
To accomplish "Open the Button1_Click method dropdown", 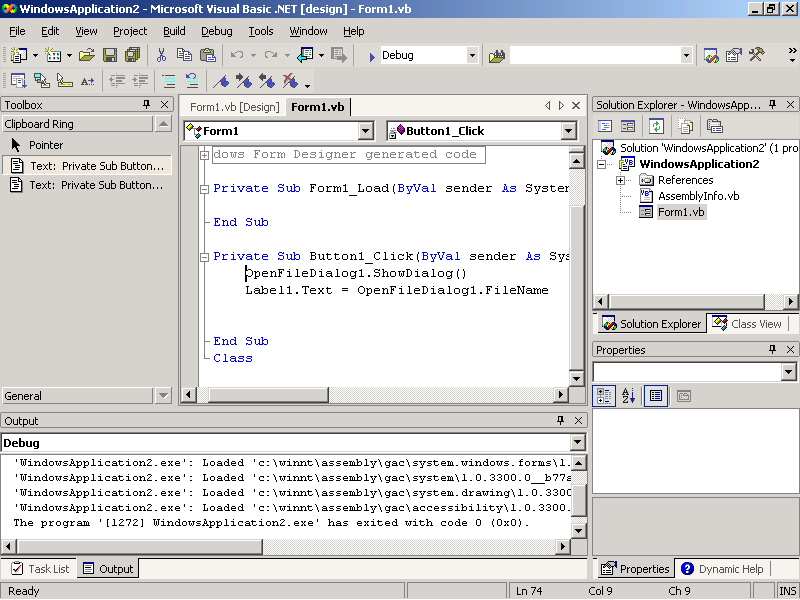I will (568, 131).
